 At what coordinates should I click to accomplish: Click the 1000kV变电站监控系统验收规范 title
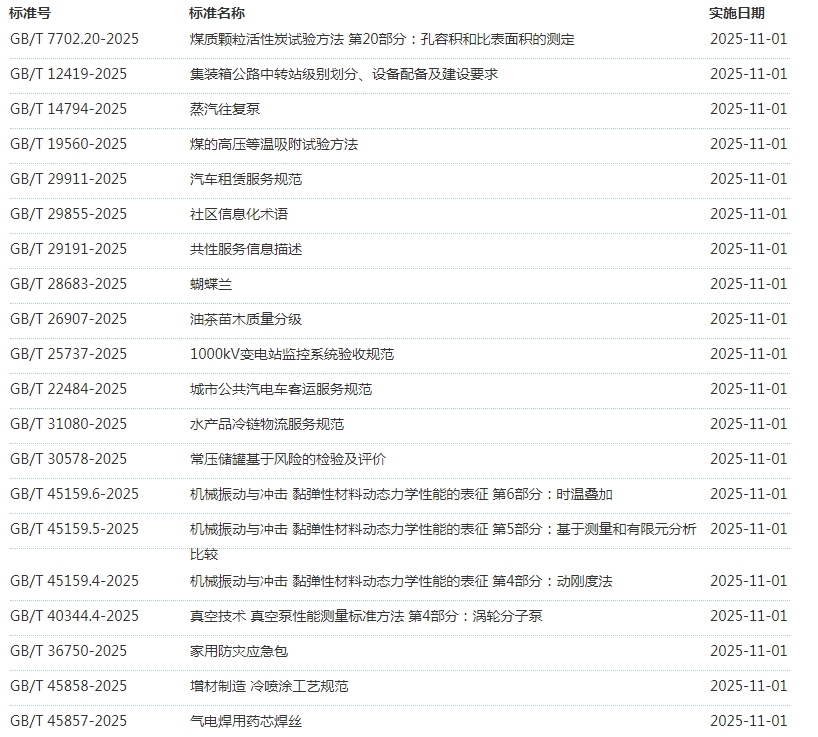click(291, 354)
